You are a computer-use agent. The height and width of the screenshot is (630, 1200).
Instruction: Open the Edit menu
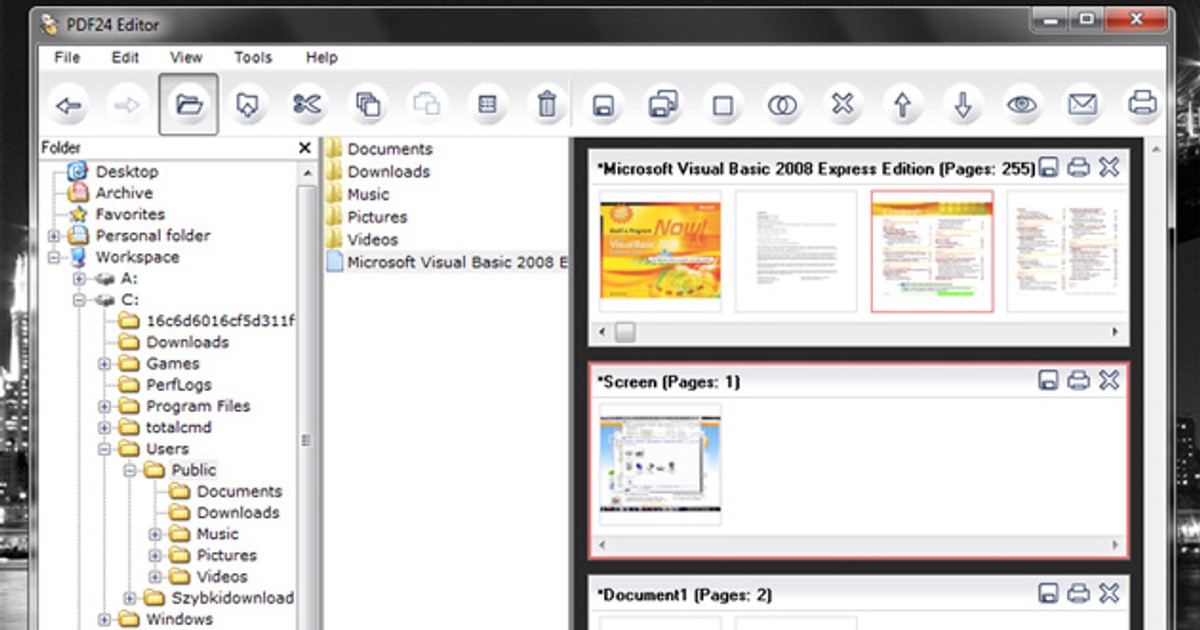[x=125, y=57]
